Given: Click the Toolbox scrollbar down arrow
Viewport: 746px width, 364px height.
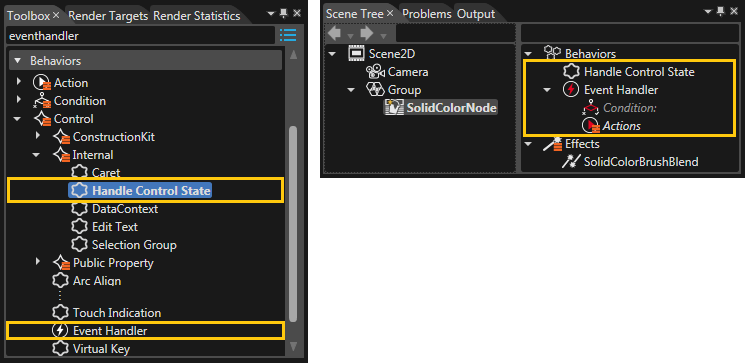Looking at the screenshot, I should click(x=294, y=346).
